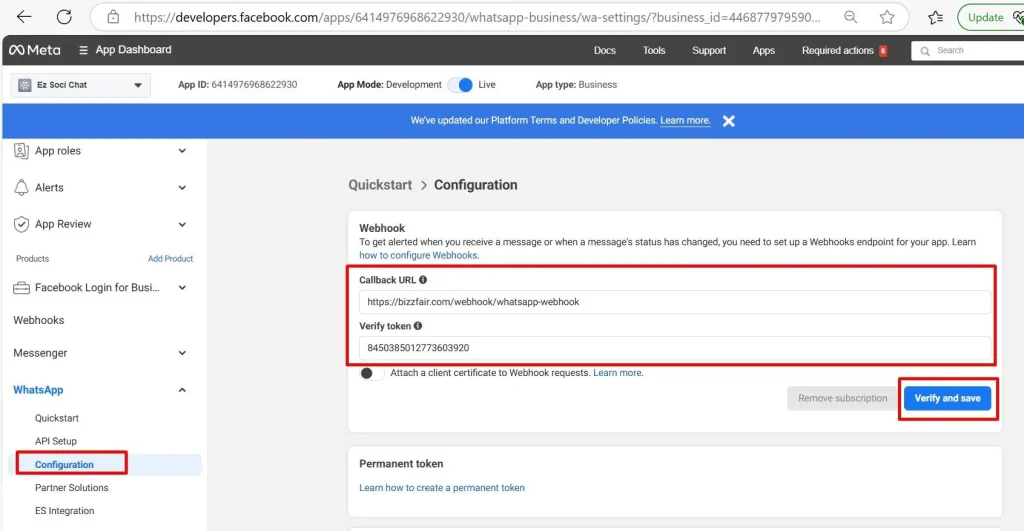Click the browser Update button
1024x531 pixels.
985,18
